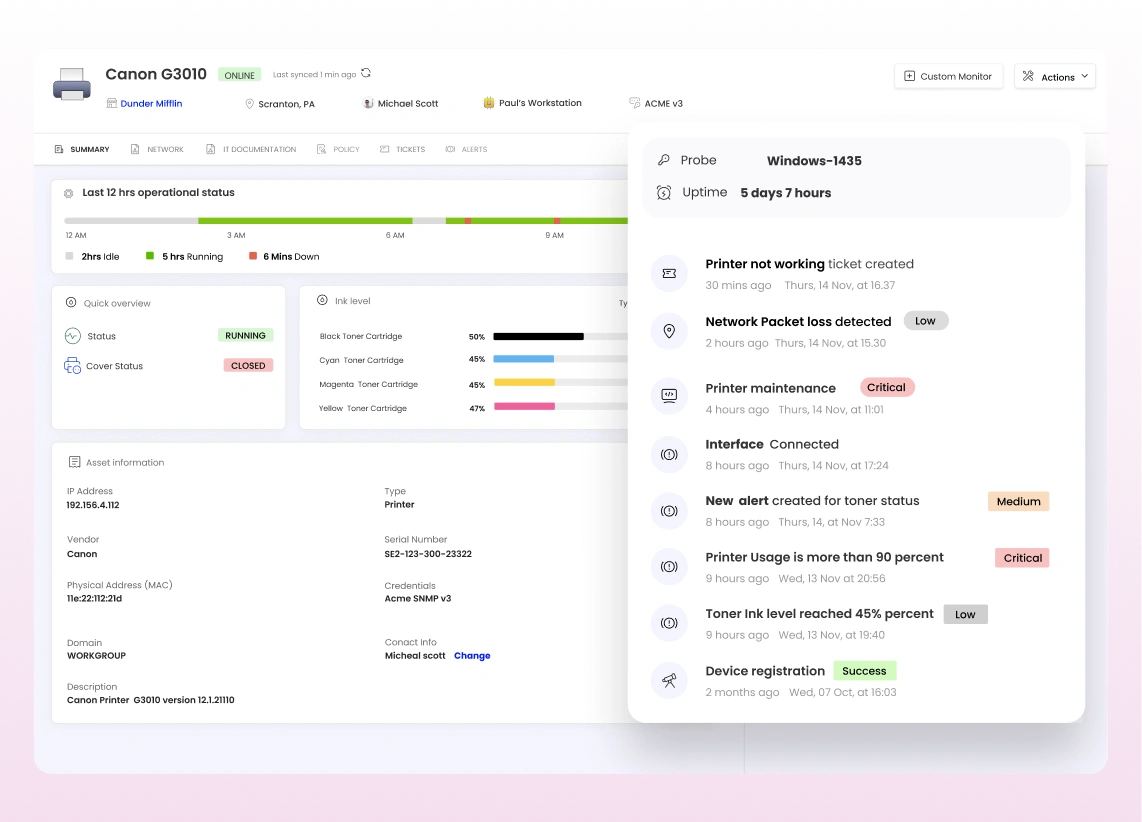
Task: Click the alert icon beside Interface Connected
Action: coord(669,454)
